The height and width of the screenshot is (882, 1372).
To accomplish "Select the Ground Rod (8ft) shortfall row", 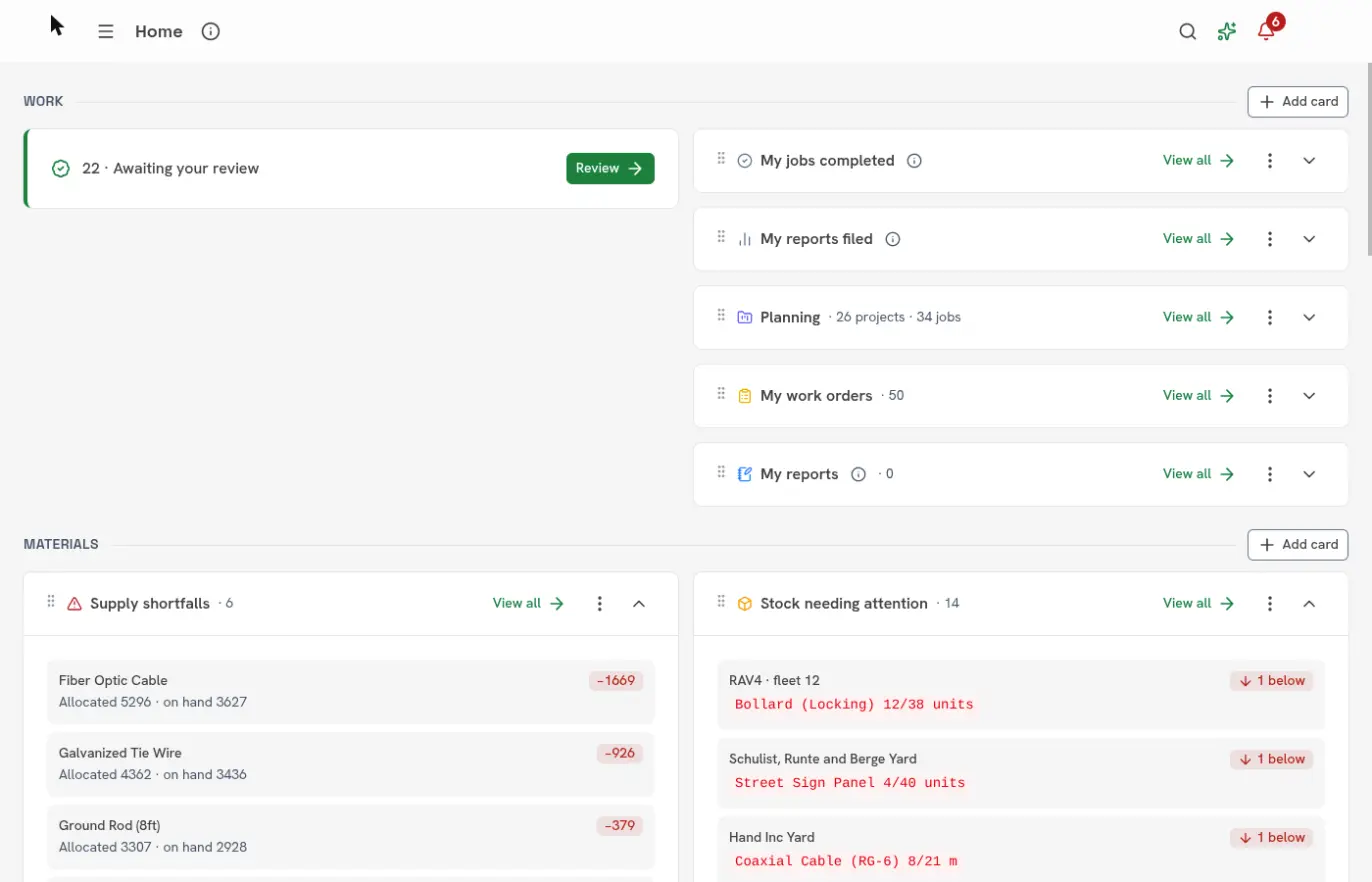I will click(351, 836).
